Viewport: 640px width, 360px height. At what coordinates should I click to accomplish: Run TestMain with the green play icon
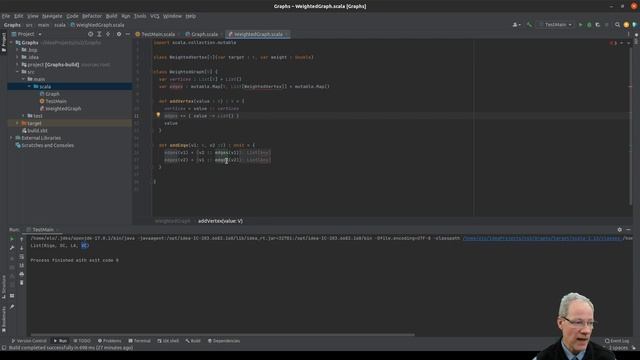580,25
